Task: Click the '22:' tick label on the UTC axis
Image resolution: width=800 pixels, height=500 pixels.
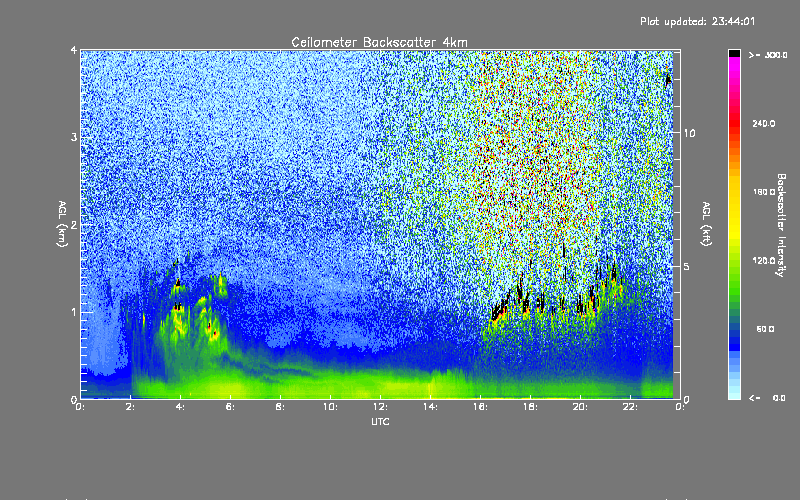Action: click(630, 407)
